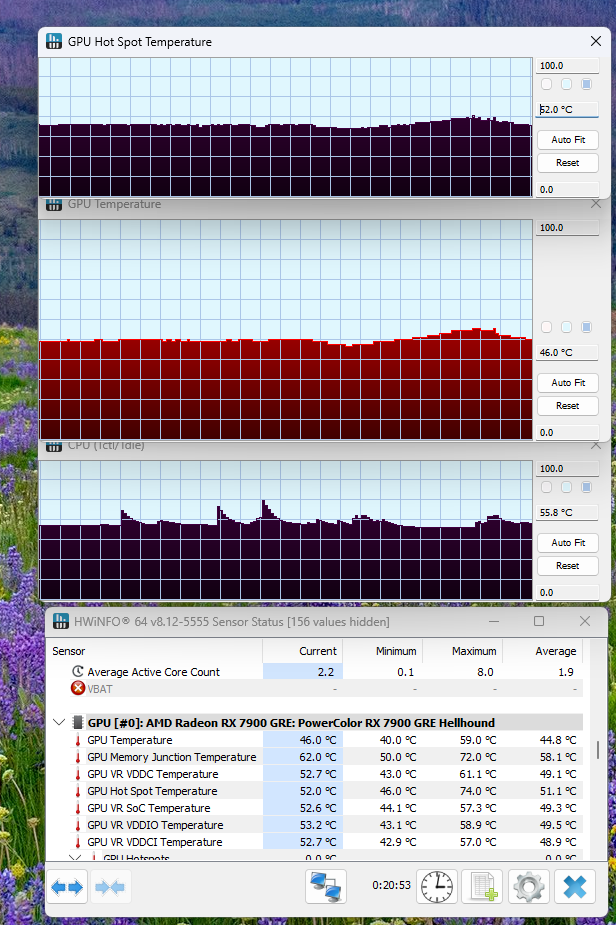Click the 72.0 °C maximum Memory Junction value
The width and height of the screenshot is (616, 925).
(478, 757)
